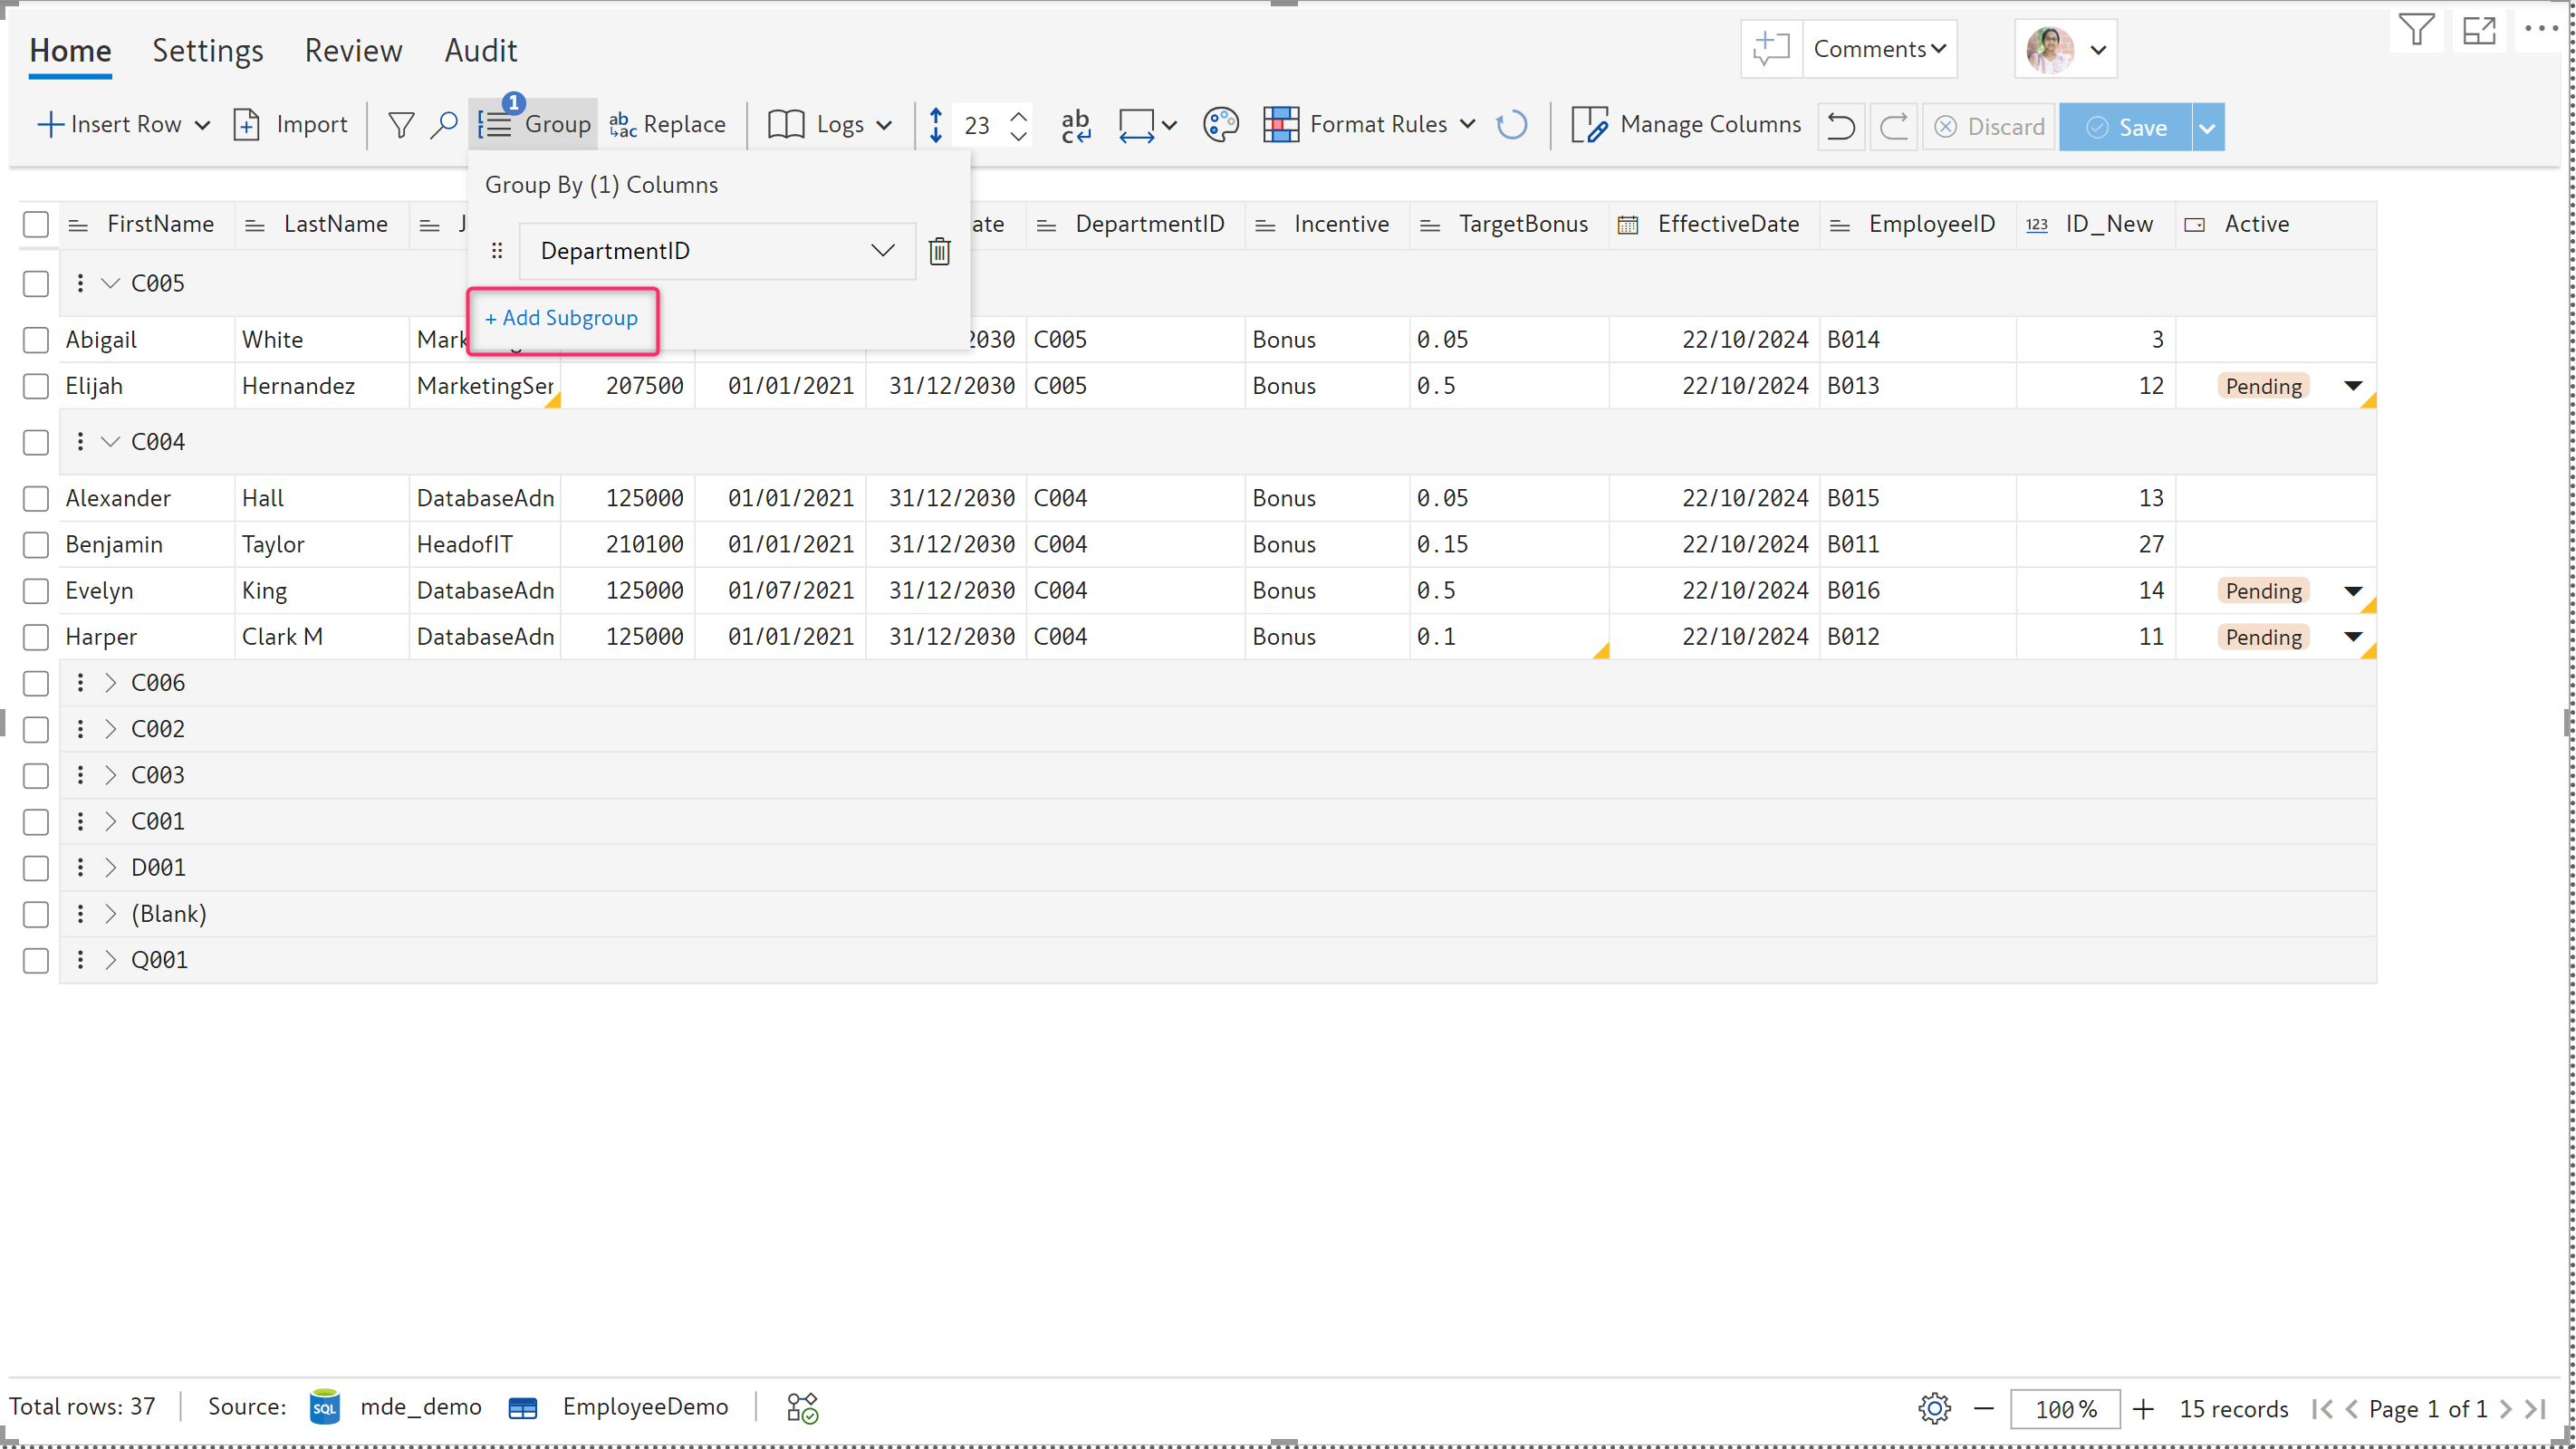Click the undo arrow icon
The height and width of the screenshot is (1449, 2576).
click(1840, 126)
